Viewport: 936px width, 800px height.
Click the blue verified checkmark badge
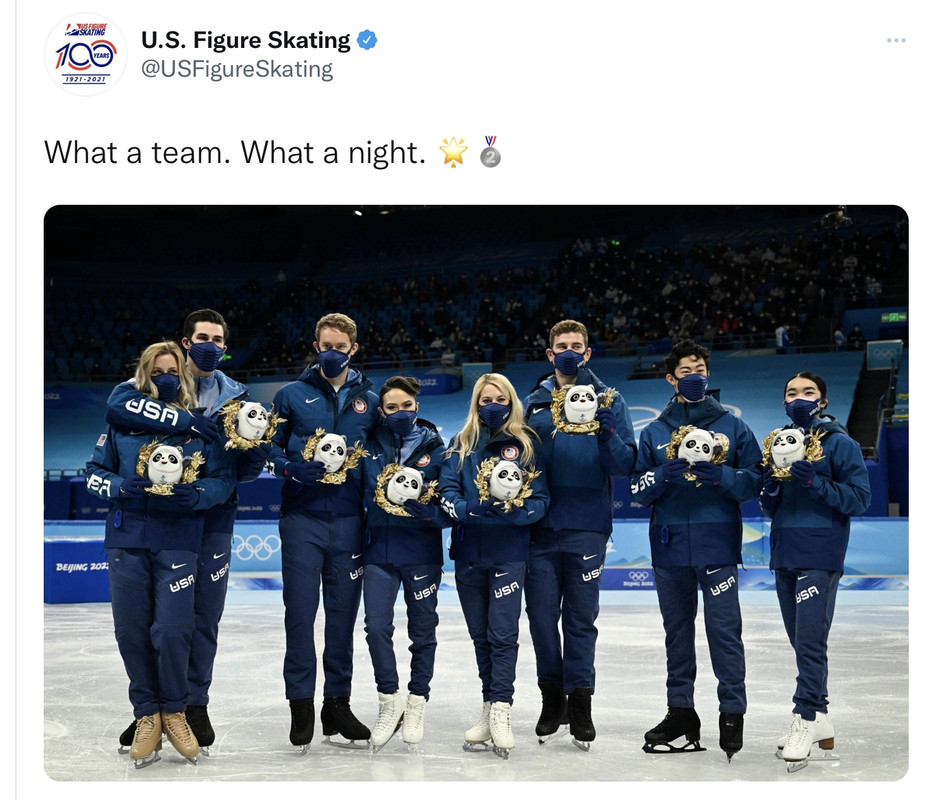[x=367, y=40]
